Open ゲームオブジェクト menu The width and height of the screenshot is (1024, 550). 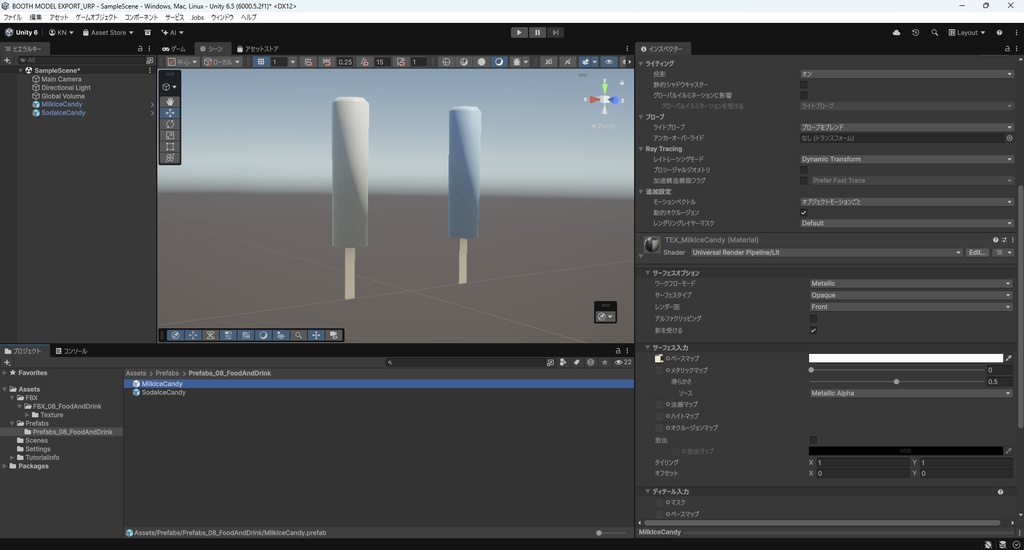point(96,18)
